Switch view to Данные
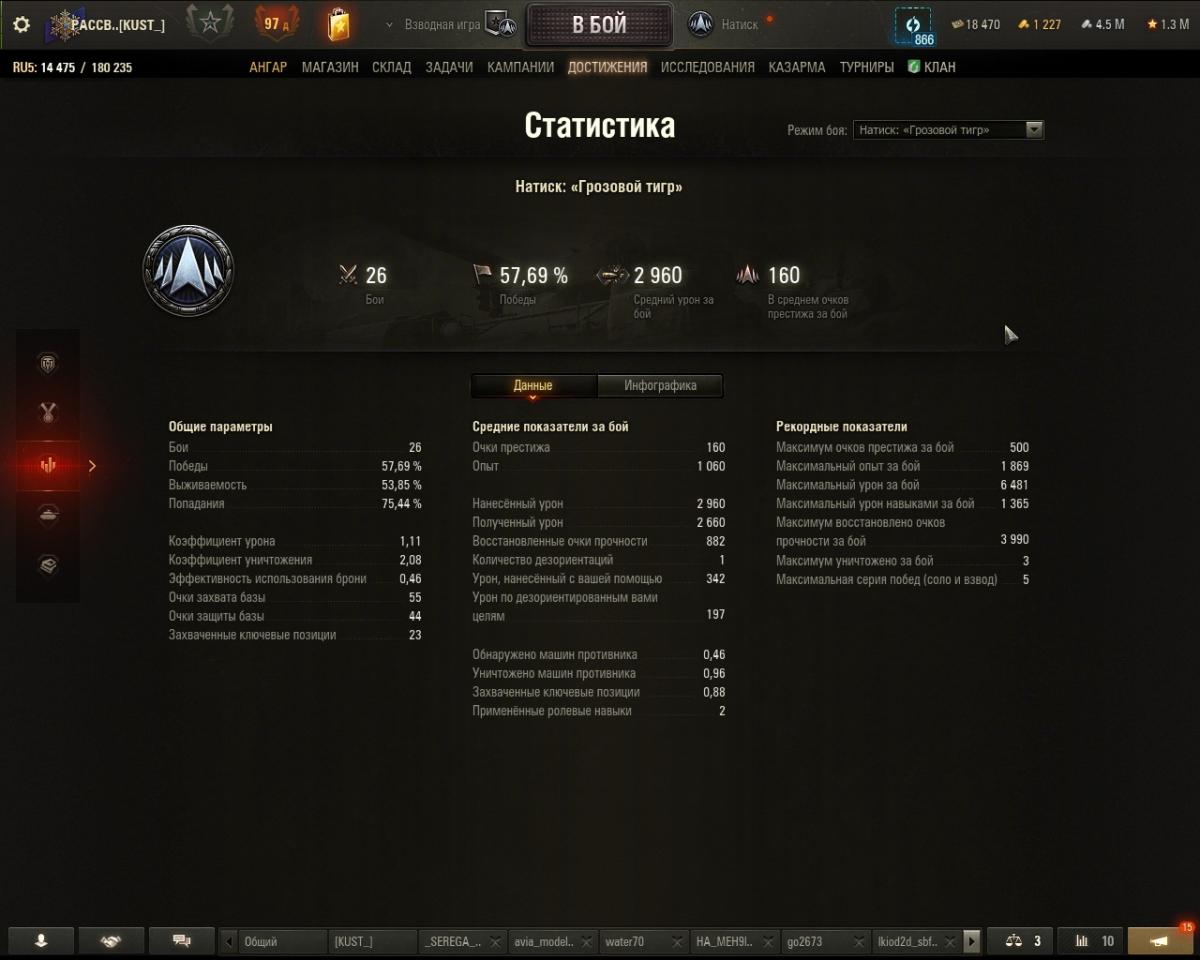This screenshot has height=960, width=1200. click(x=533, y=385)
